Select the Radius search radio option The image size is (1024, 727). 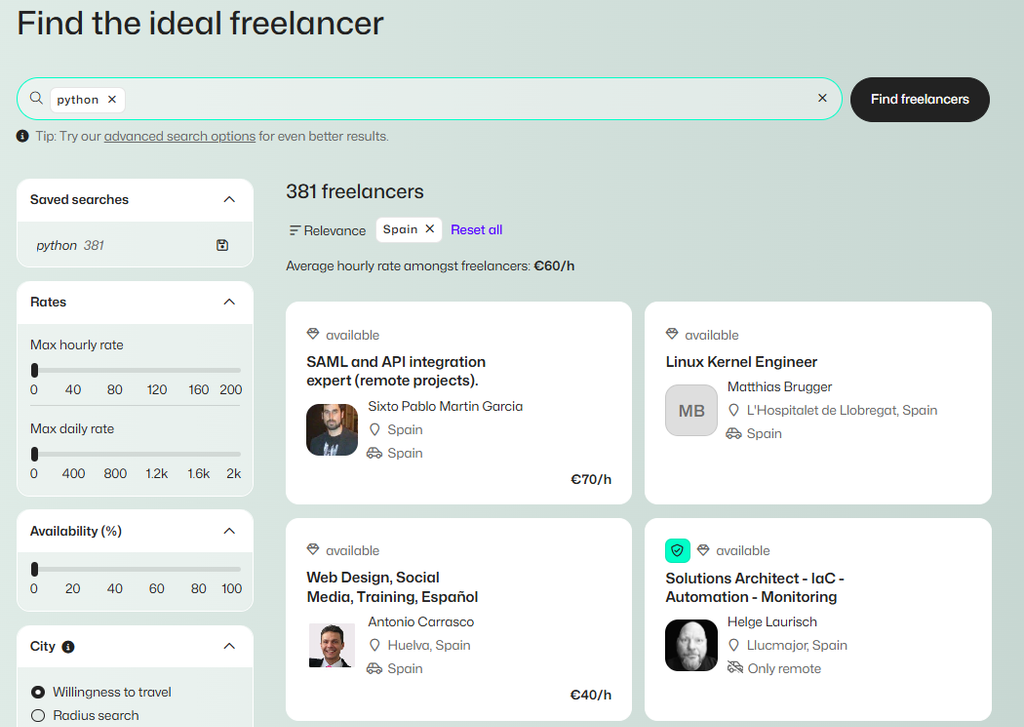coord(38,715)
